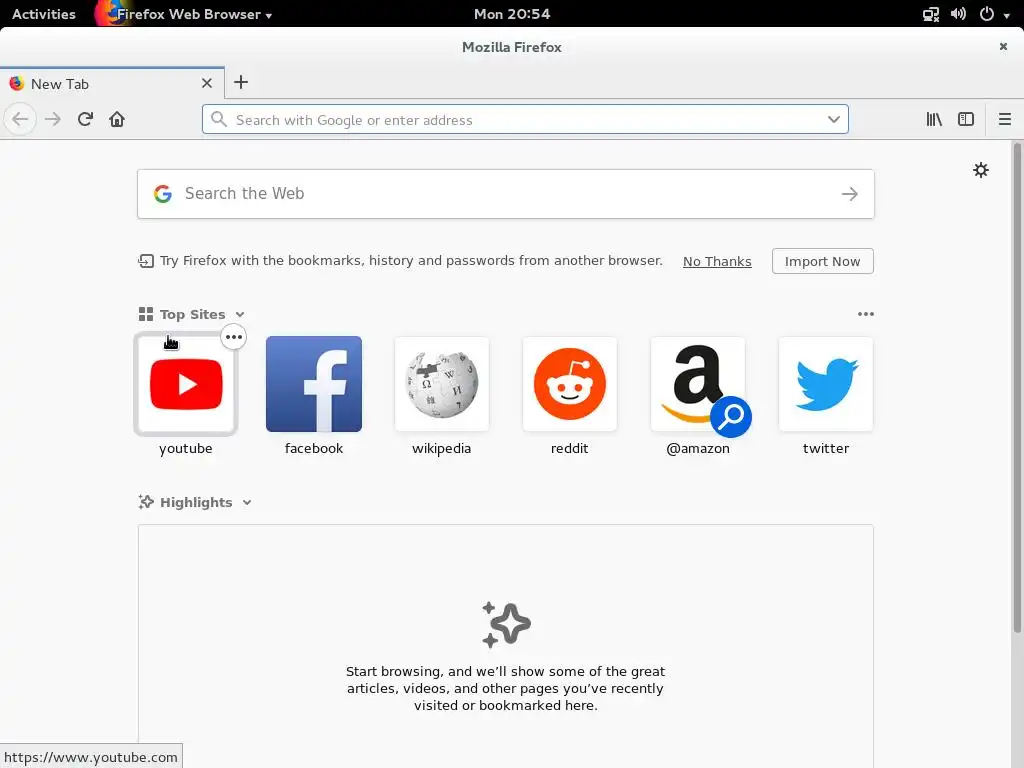Click the twitter label text

(x=825, y=449)
